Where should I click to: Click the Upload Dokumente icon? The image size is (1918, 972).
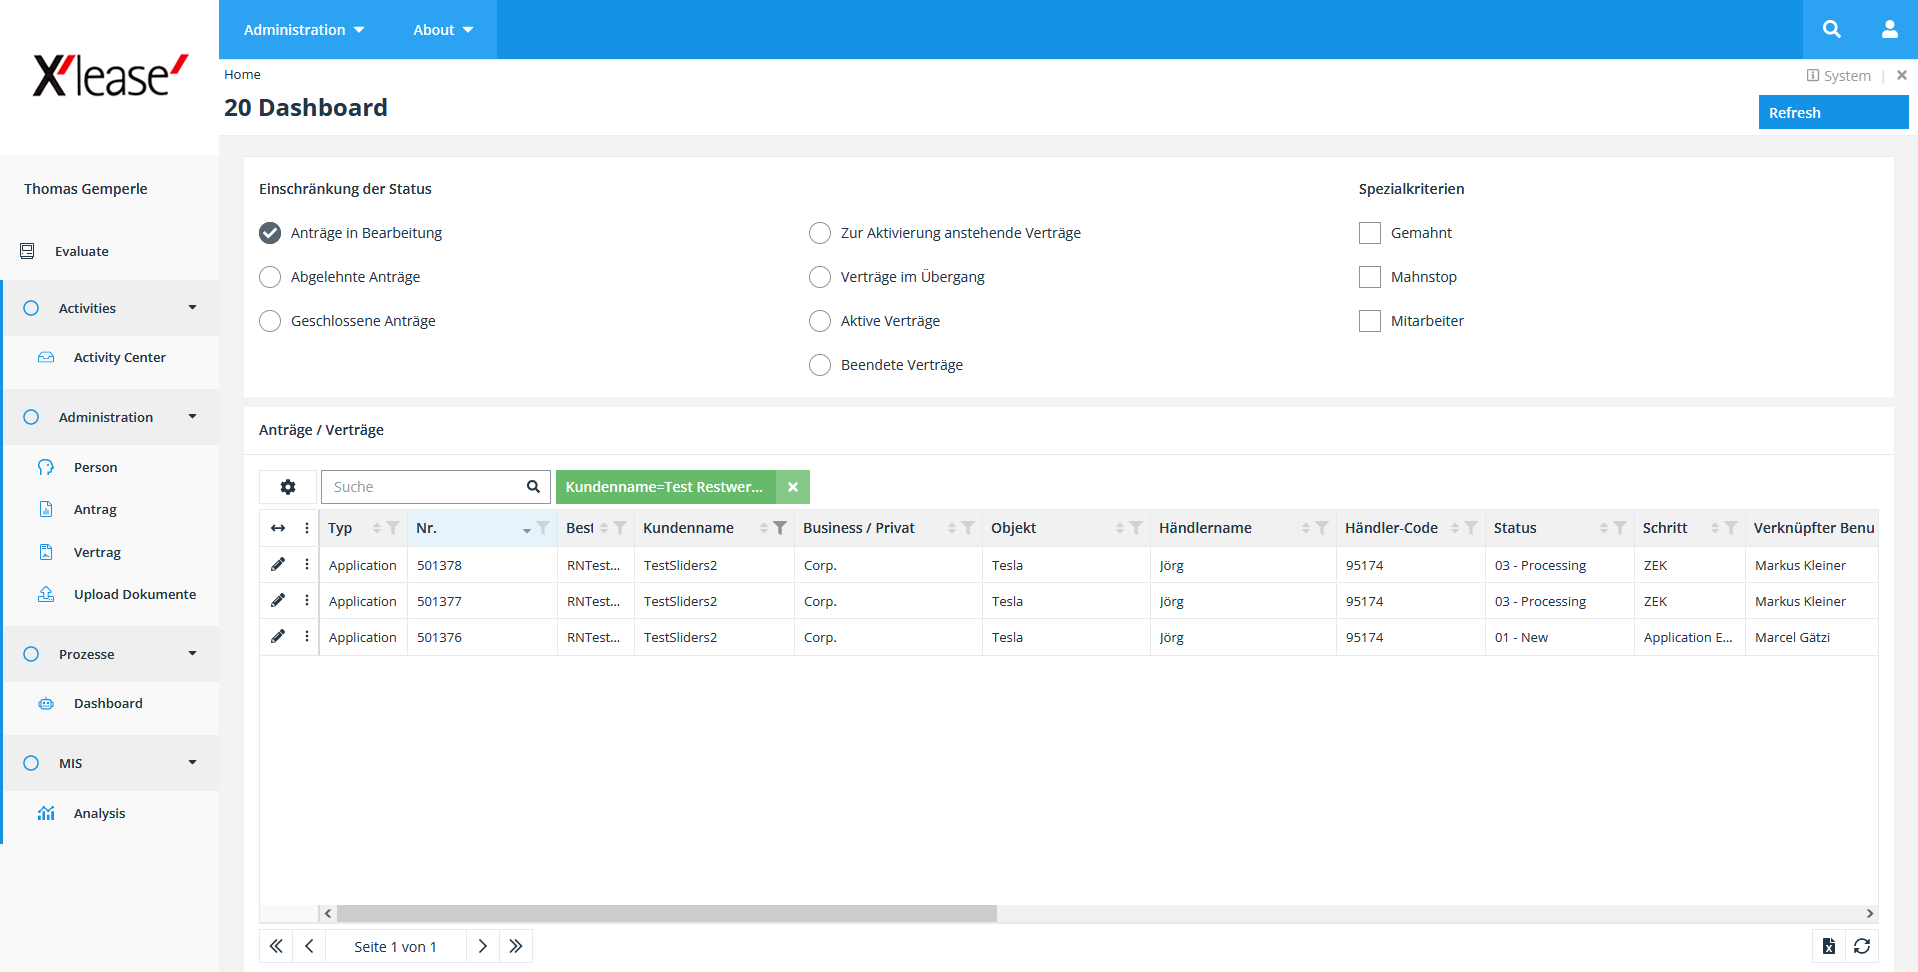click(46, 594)
